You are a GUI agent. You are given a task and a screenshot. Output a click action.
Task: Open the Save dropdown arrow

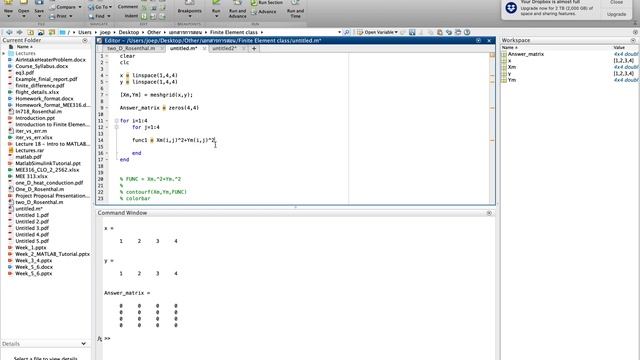point(39,16)
